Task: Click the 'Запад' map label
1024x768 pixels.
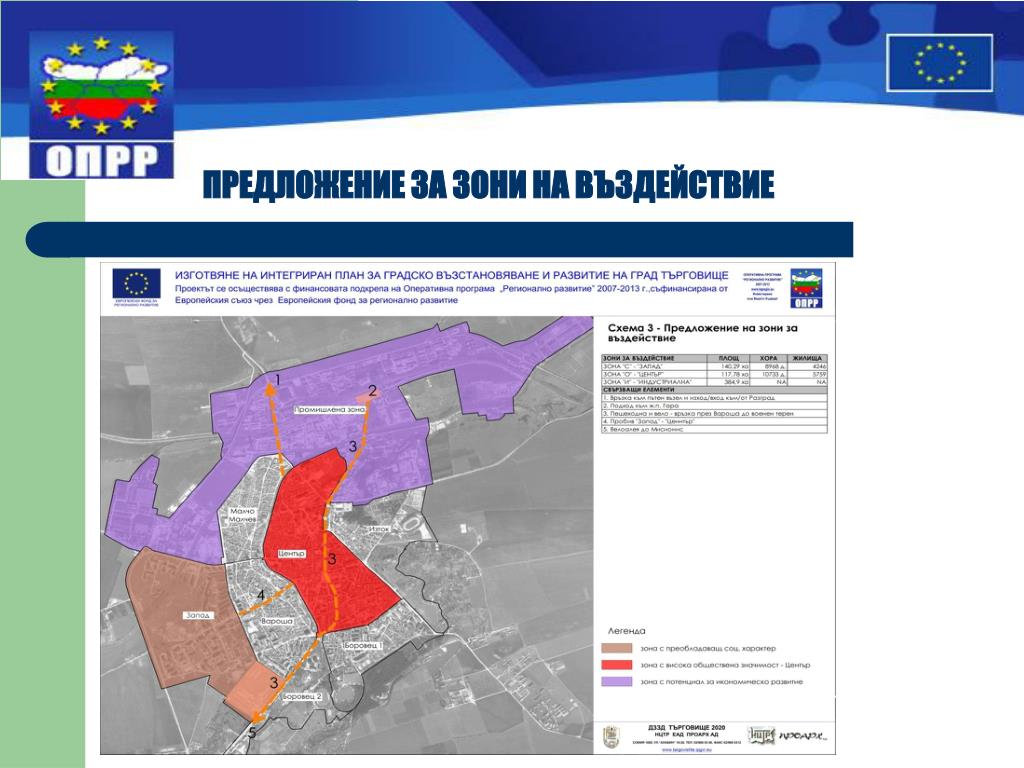Action: [197, 615]
